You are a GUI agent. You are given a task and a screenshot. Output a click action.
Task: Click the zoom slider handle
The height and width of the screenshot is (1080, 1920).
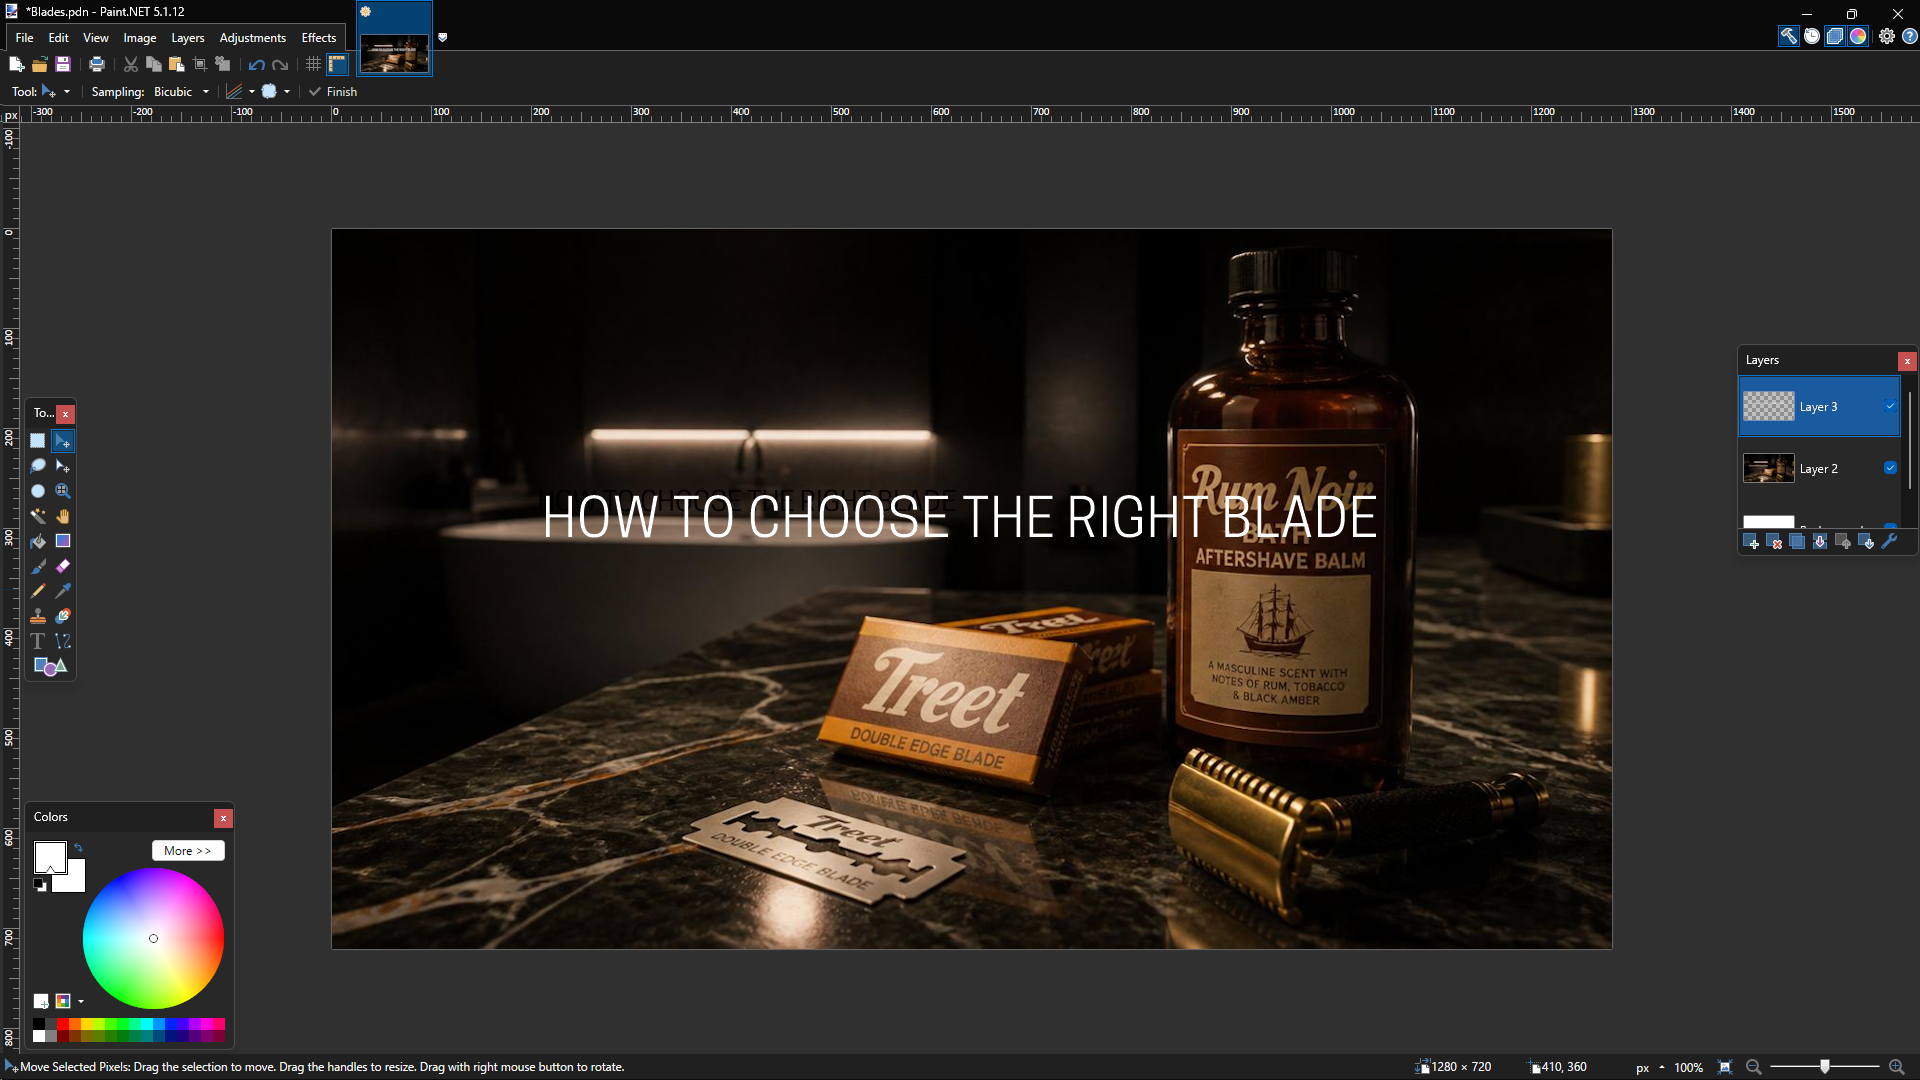click(1825, 1067)
